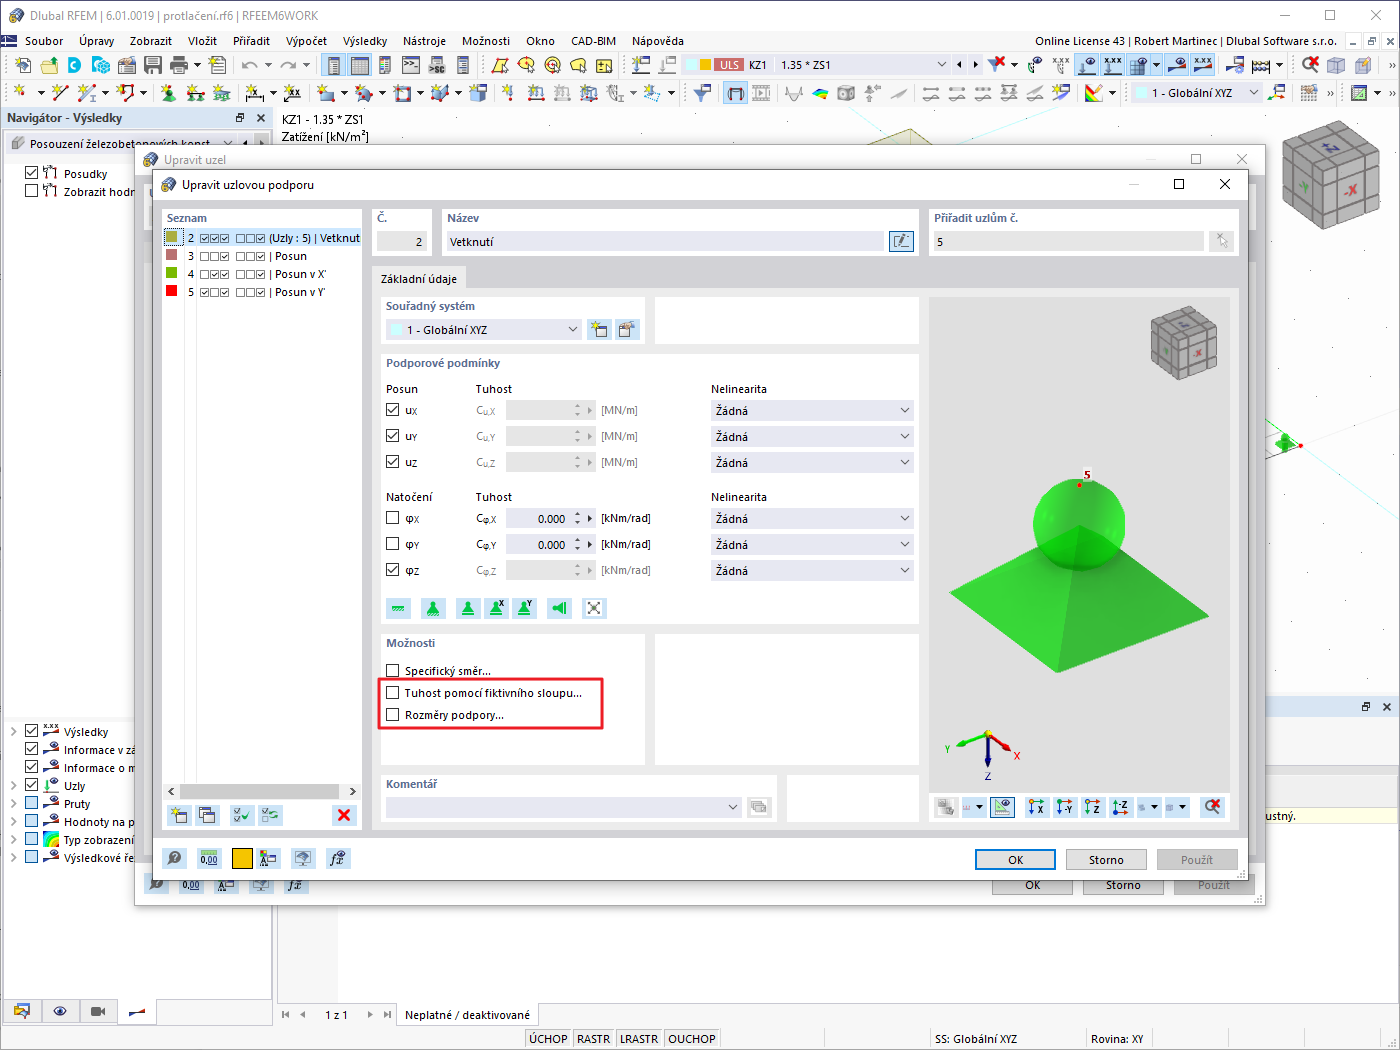Viewport: 1400px width, 1050px height.
Task: Set preview to view in -Z direction
Action: pyautogui.click(x=1120, y=807)
